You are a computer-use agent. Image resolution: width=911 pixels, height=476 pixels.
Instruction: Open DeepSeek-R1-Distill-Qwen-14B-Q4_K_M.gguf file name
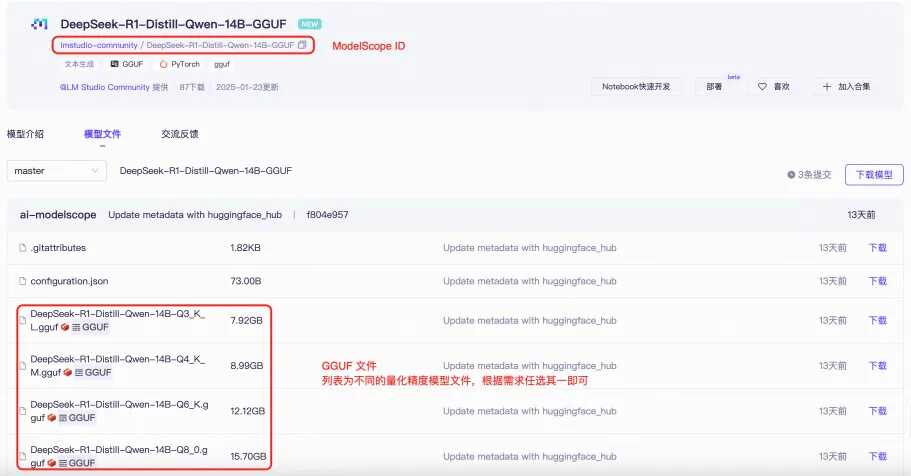(x=117, y=366)
